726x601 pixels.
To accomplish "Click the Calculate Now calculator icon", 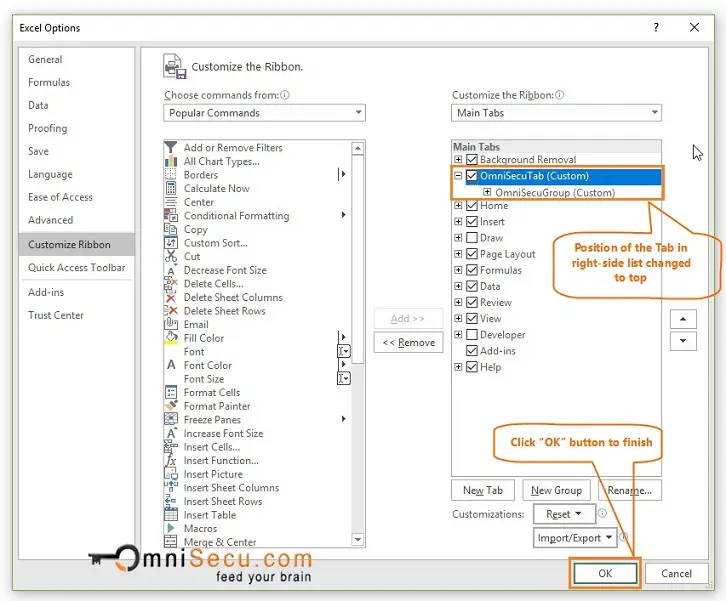I will [x=171, y=188].
